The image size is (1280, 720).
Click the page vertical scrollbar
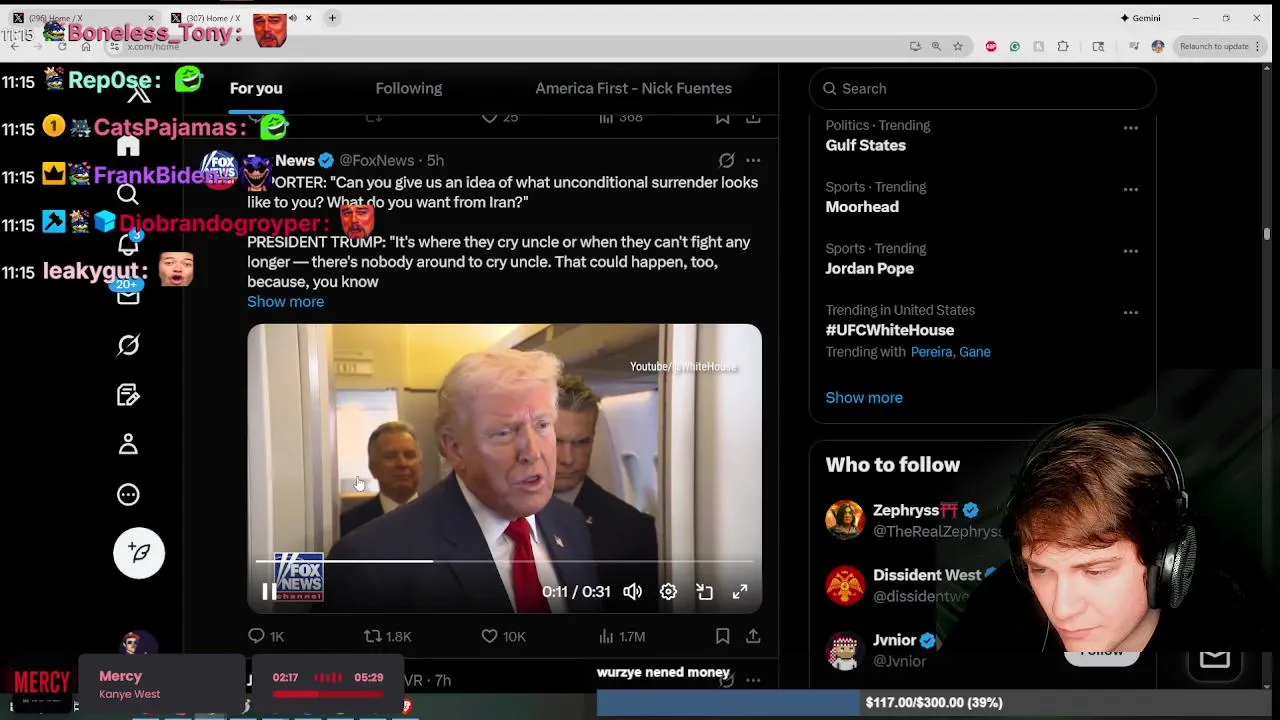click(x=1267, y=234)
